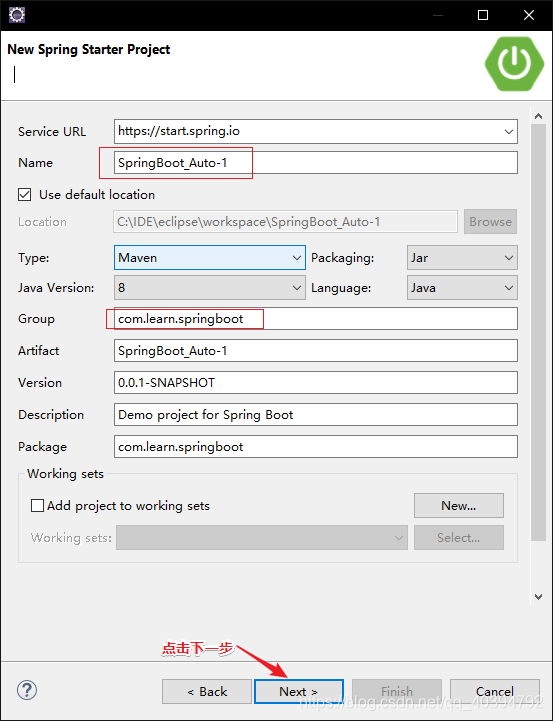The image size is (553, 721).
Task: Expand the Type dropdown showing Maven
Action: coord(210,258)
